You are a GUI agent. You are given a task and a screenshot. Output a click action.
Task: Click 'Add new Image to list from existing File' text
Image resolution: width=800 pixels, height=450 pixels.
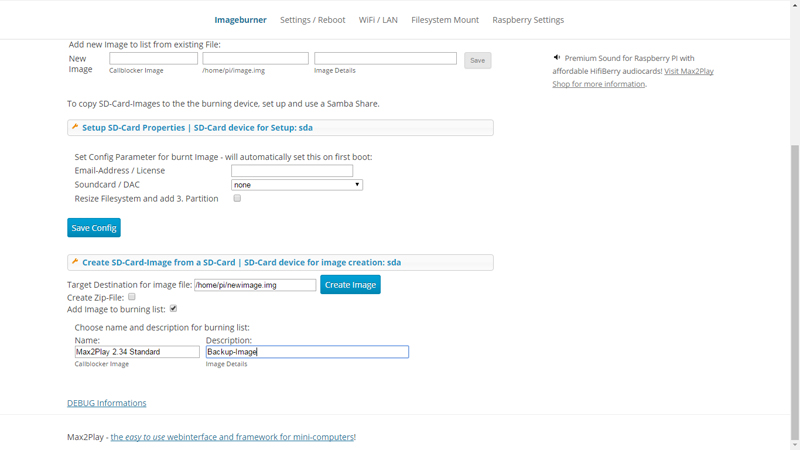pyautogui.click(x=144, y=44)
